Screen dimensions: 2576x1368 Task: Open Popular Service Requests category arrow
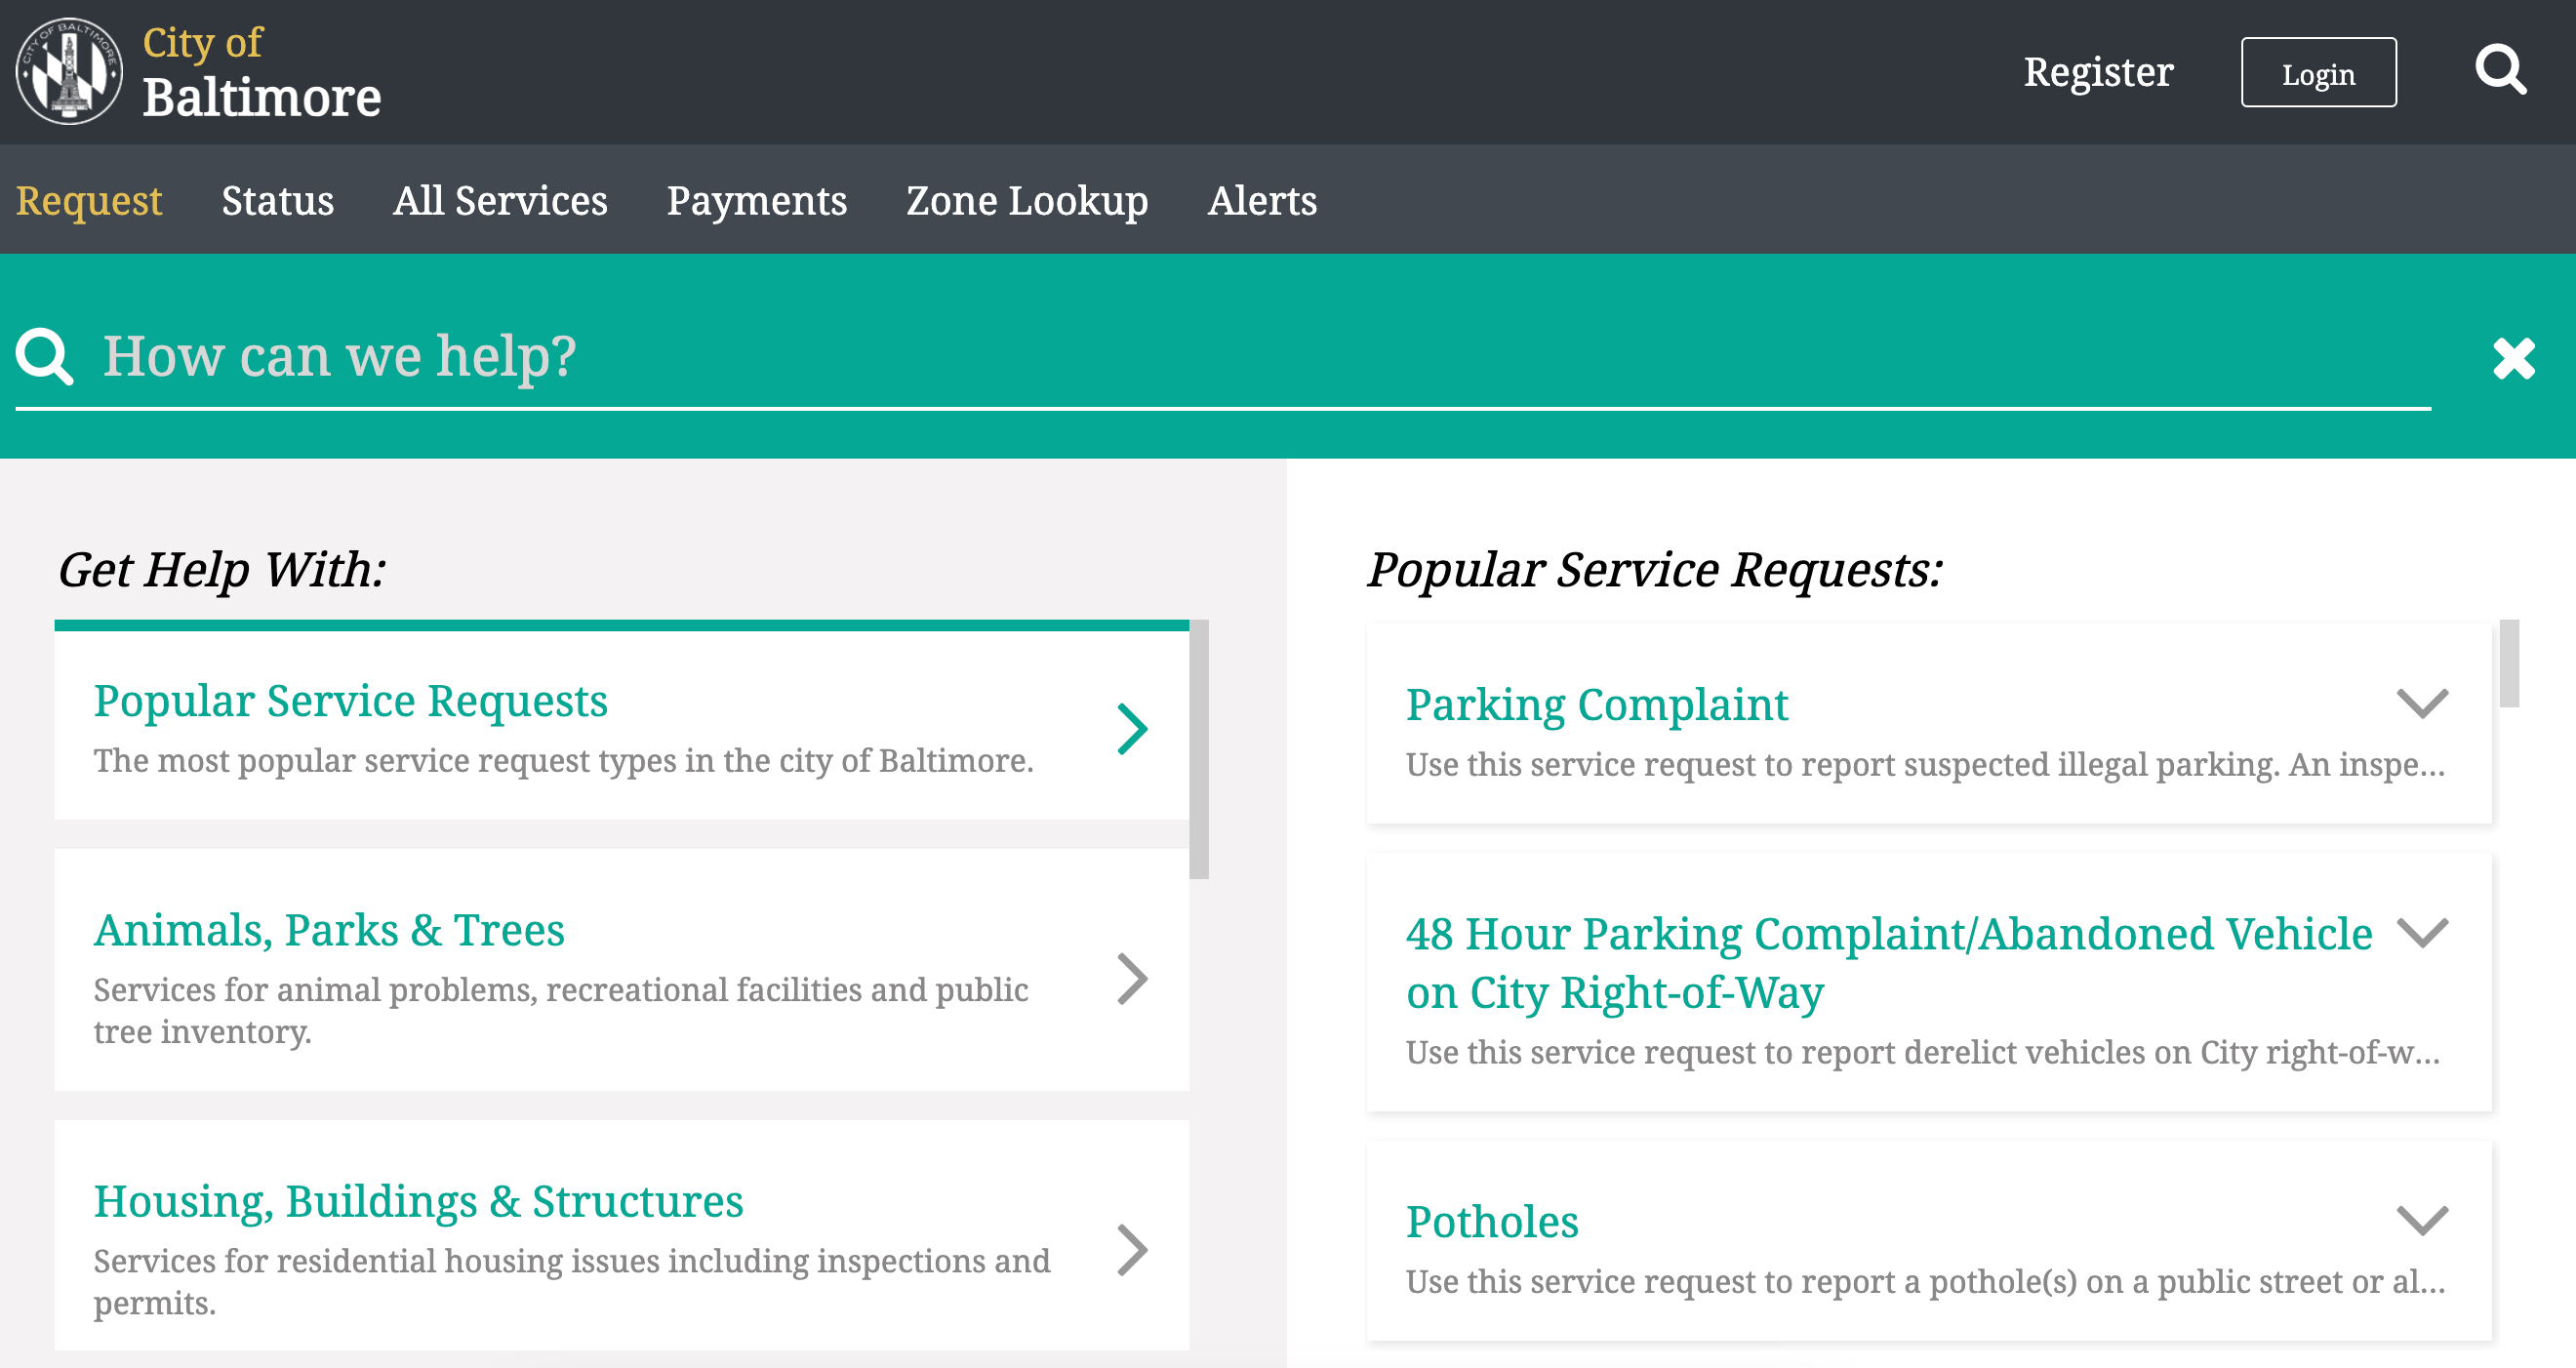click(1131, 728)
